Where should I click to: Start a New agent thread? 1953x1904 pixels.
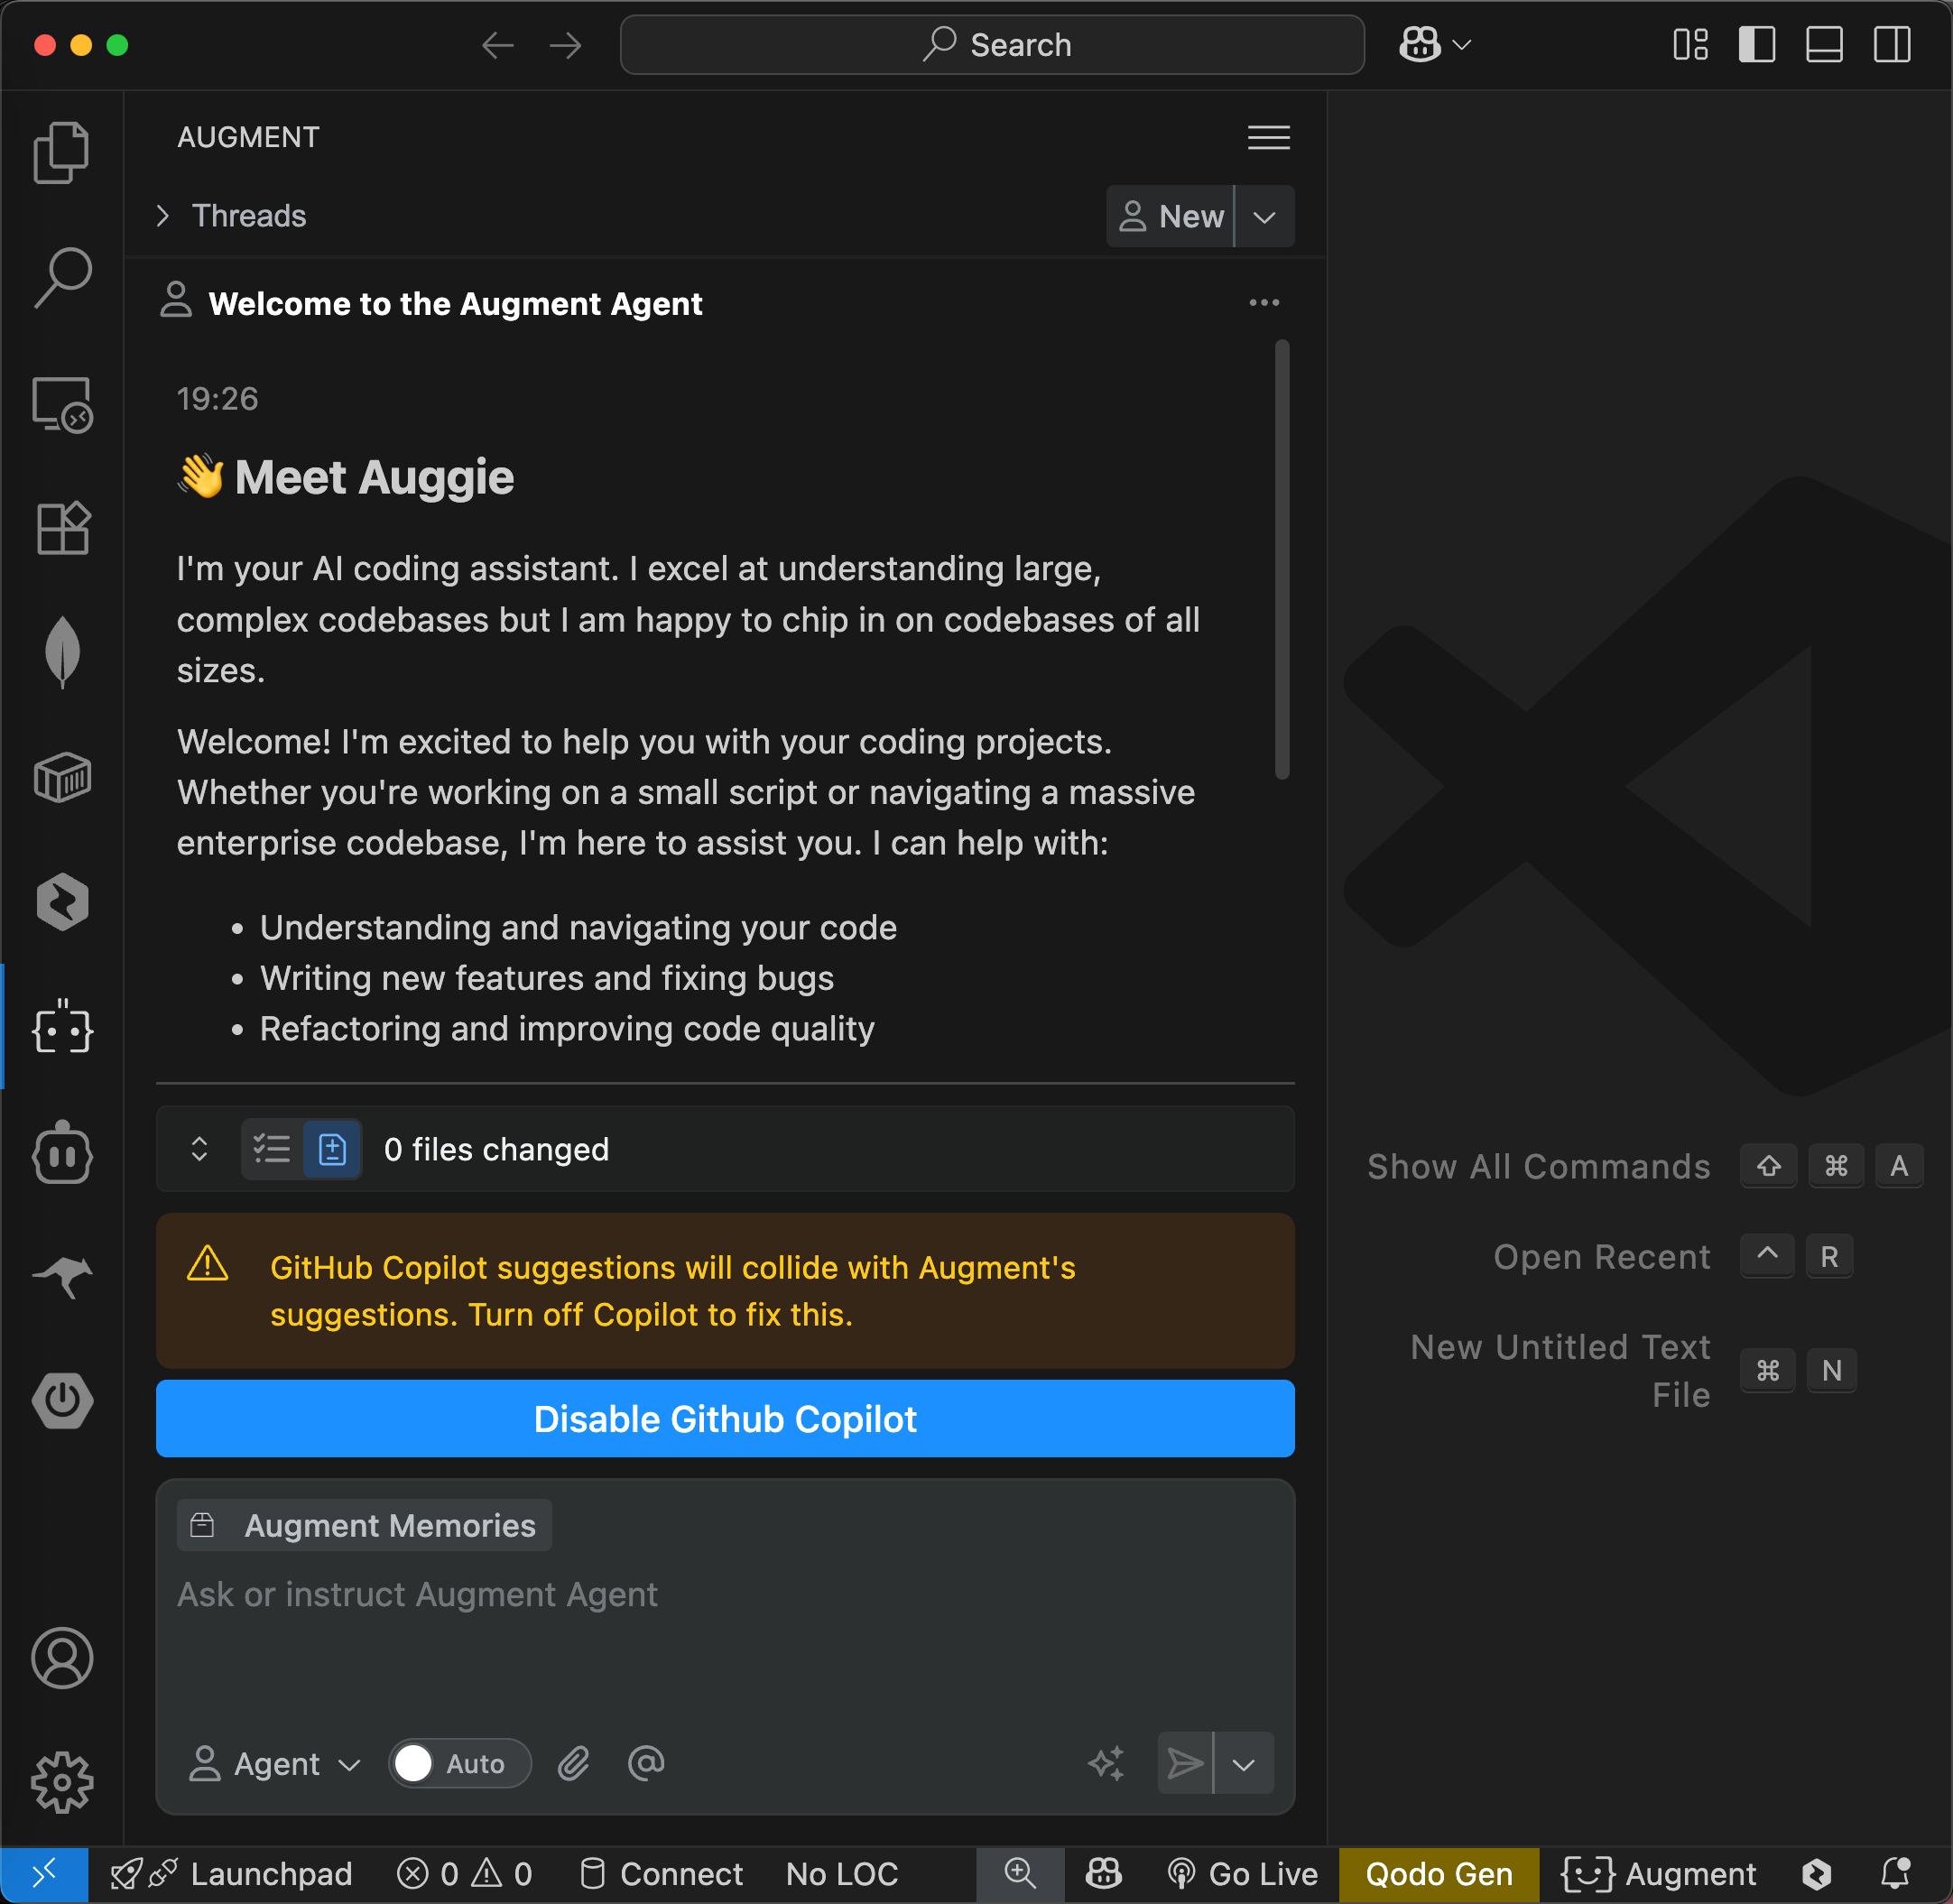(x=1170, y=216)
